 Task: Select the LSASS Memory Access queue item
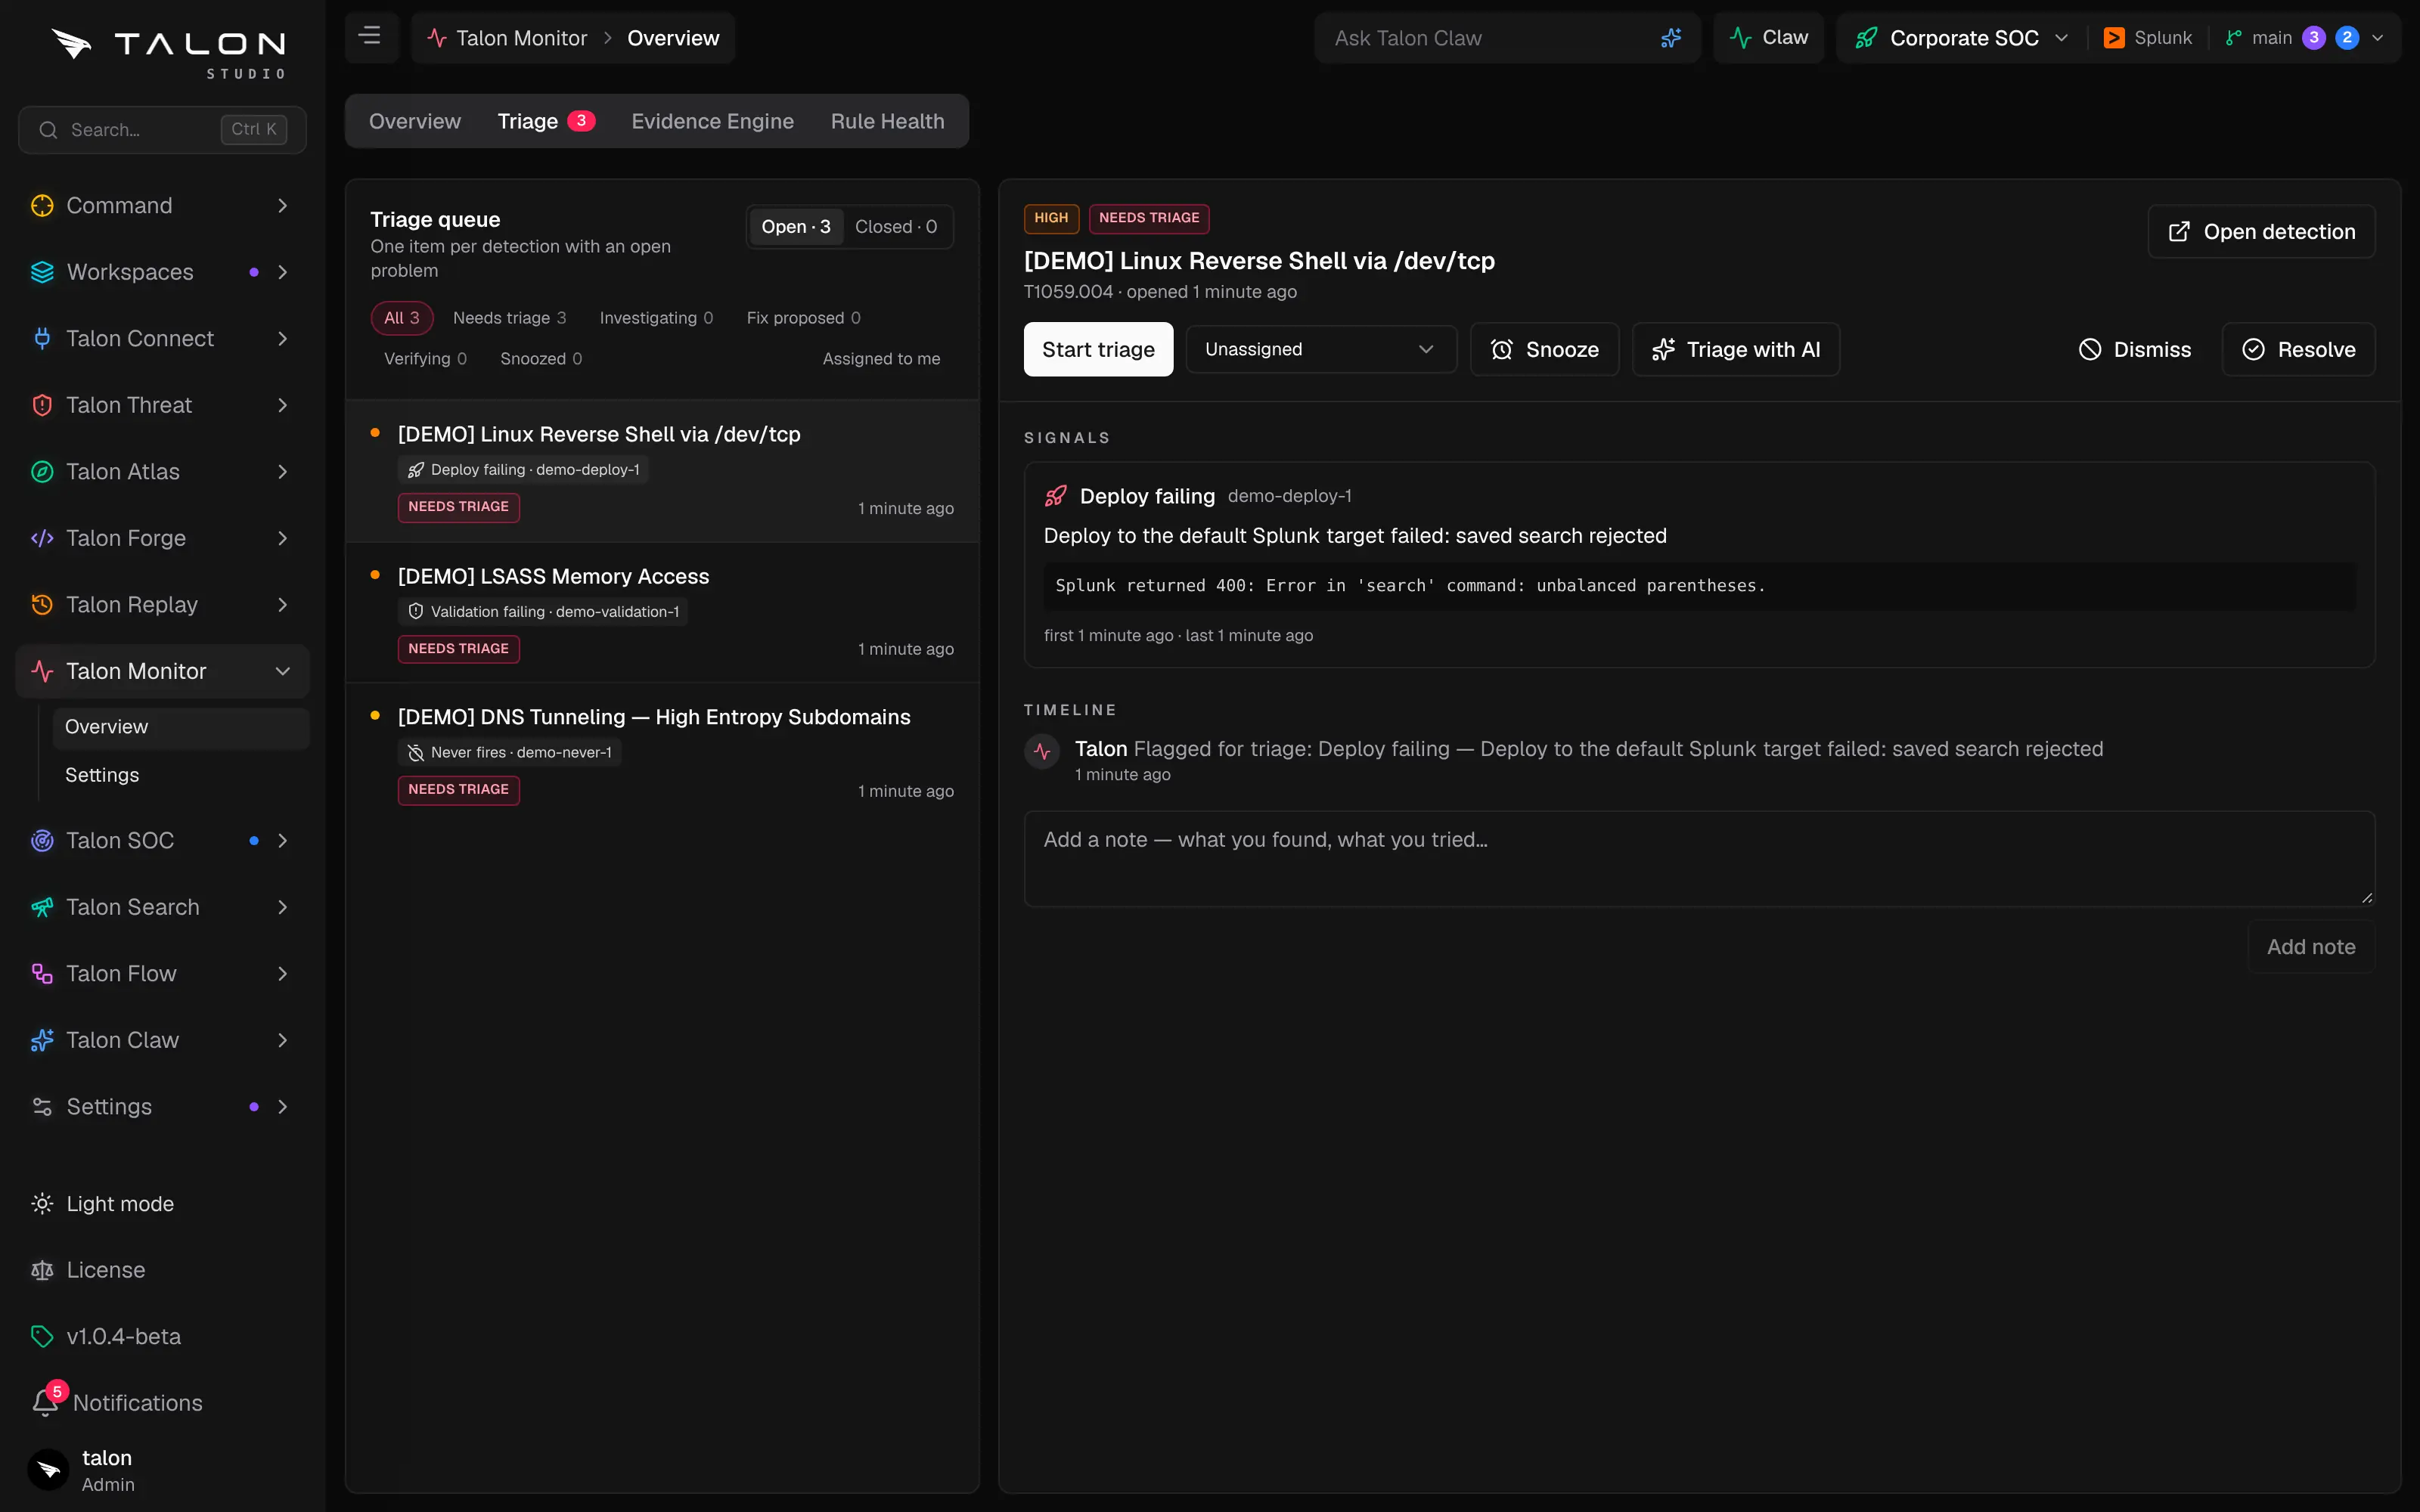(662, 613)
